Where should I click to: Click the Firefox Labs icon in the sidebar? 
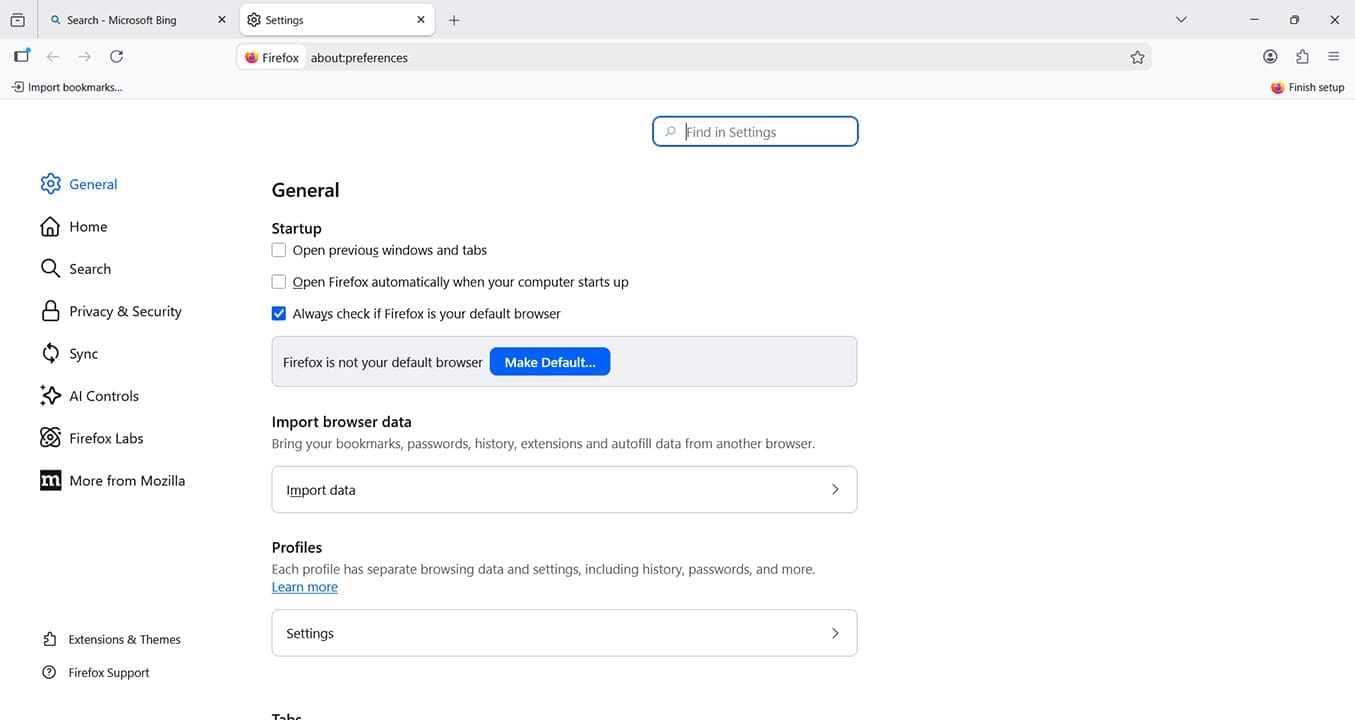(50, 438)
